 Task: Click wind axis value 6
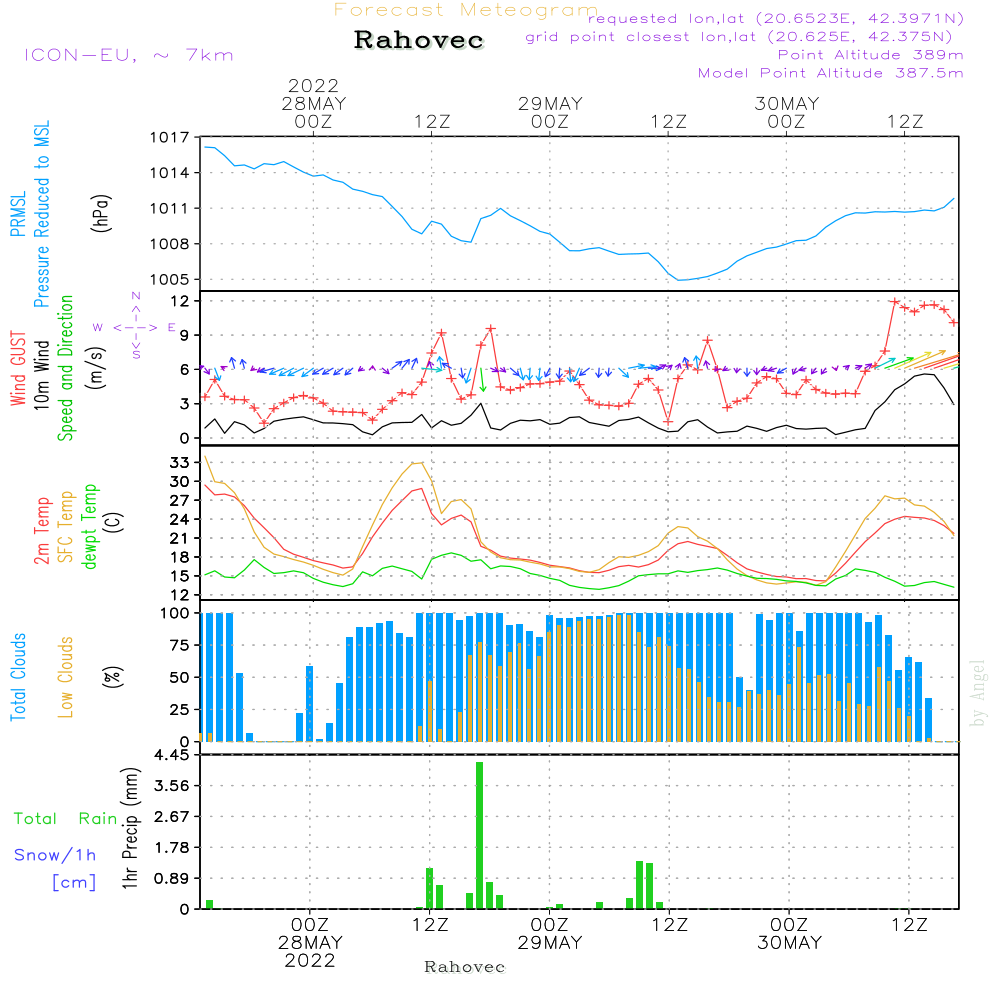pos(184,370)
